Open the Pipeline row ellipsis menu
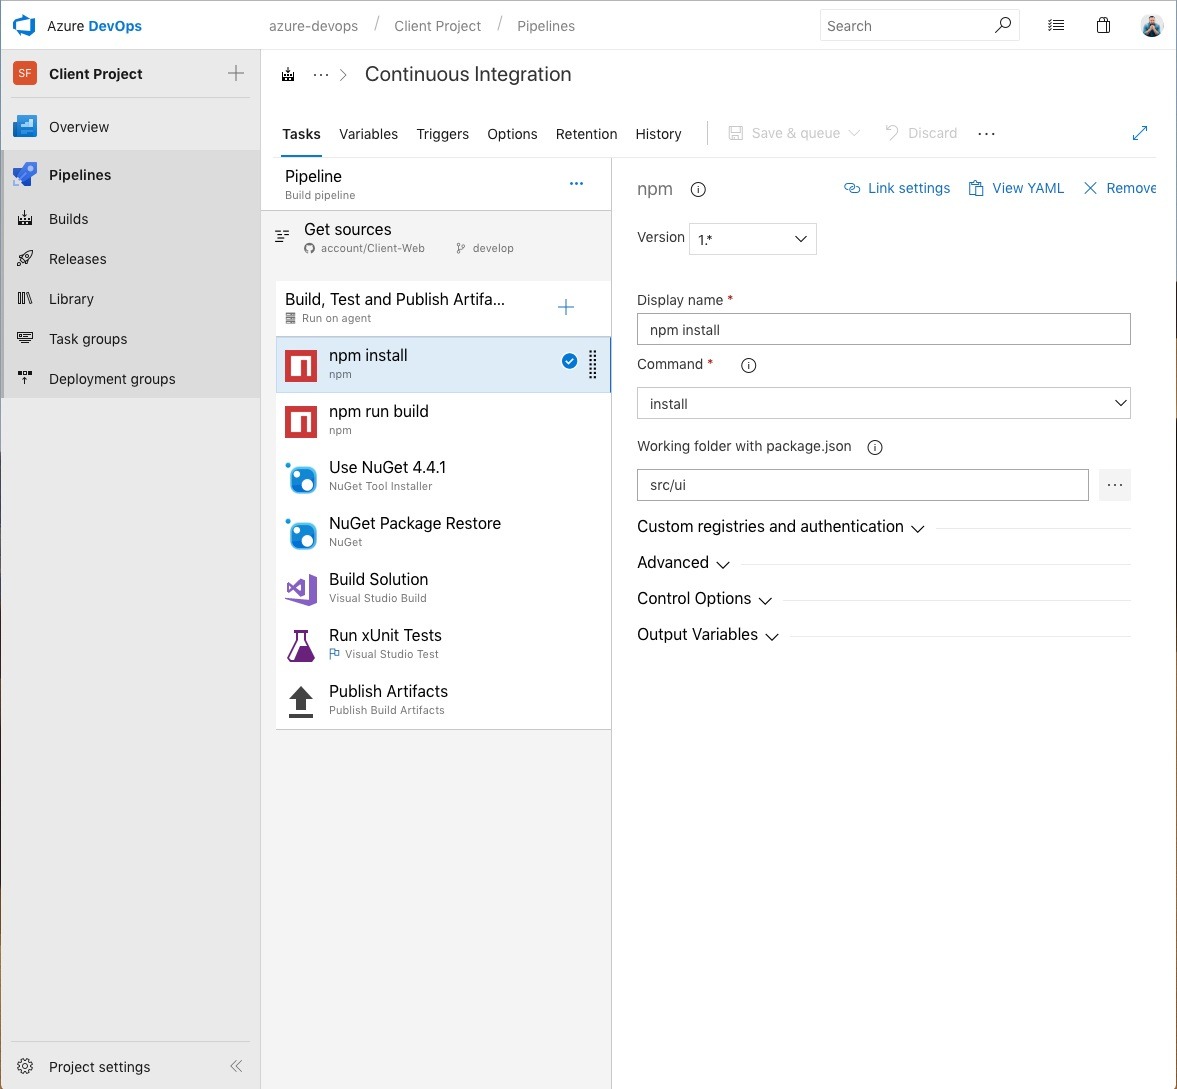Viewport: 1177px width, 1089px height. tap(576, 184)
